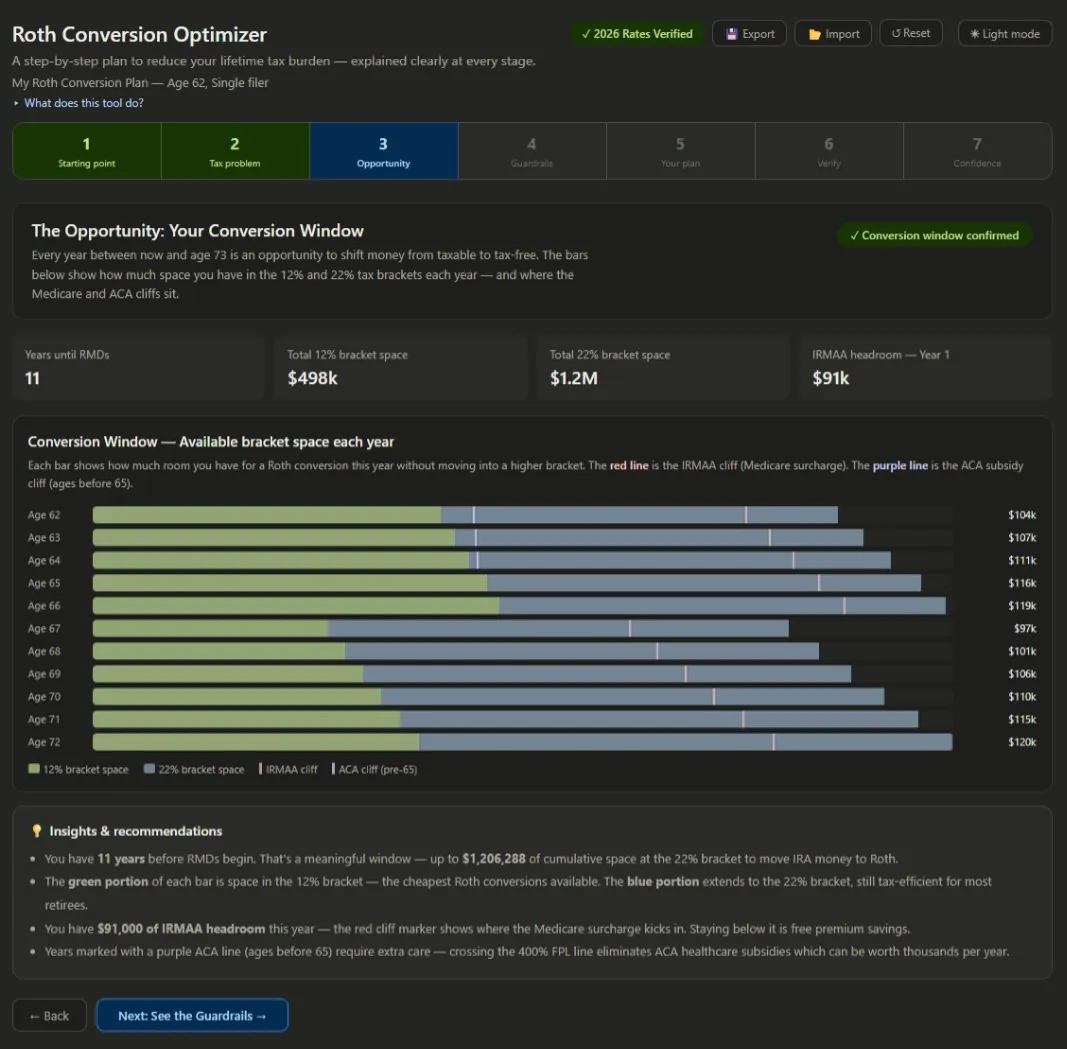Click the $104k value for Age 62

(1021, 515)
